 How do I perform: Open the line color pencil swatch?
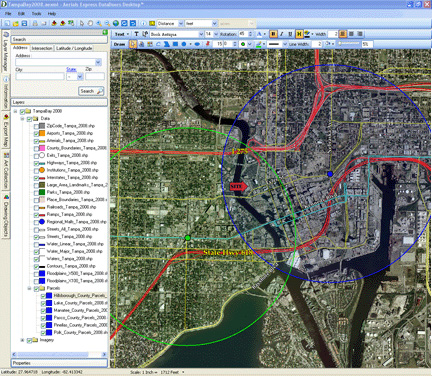[x=259, y=44]
